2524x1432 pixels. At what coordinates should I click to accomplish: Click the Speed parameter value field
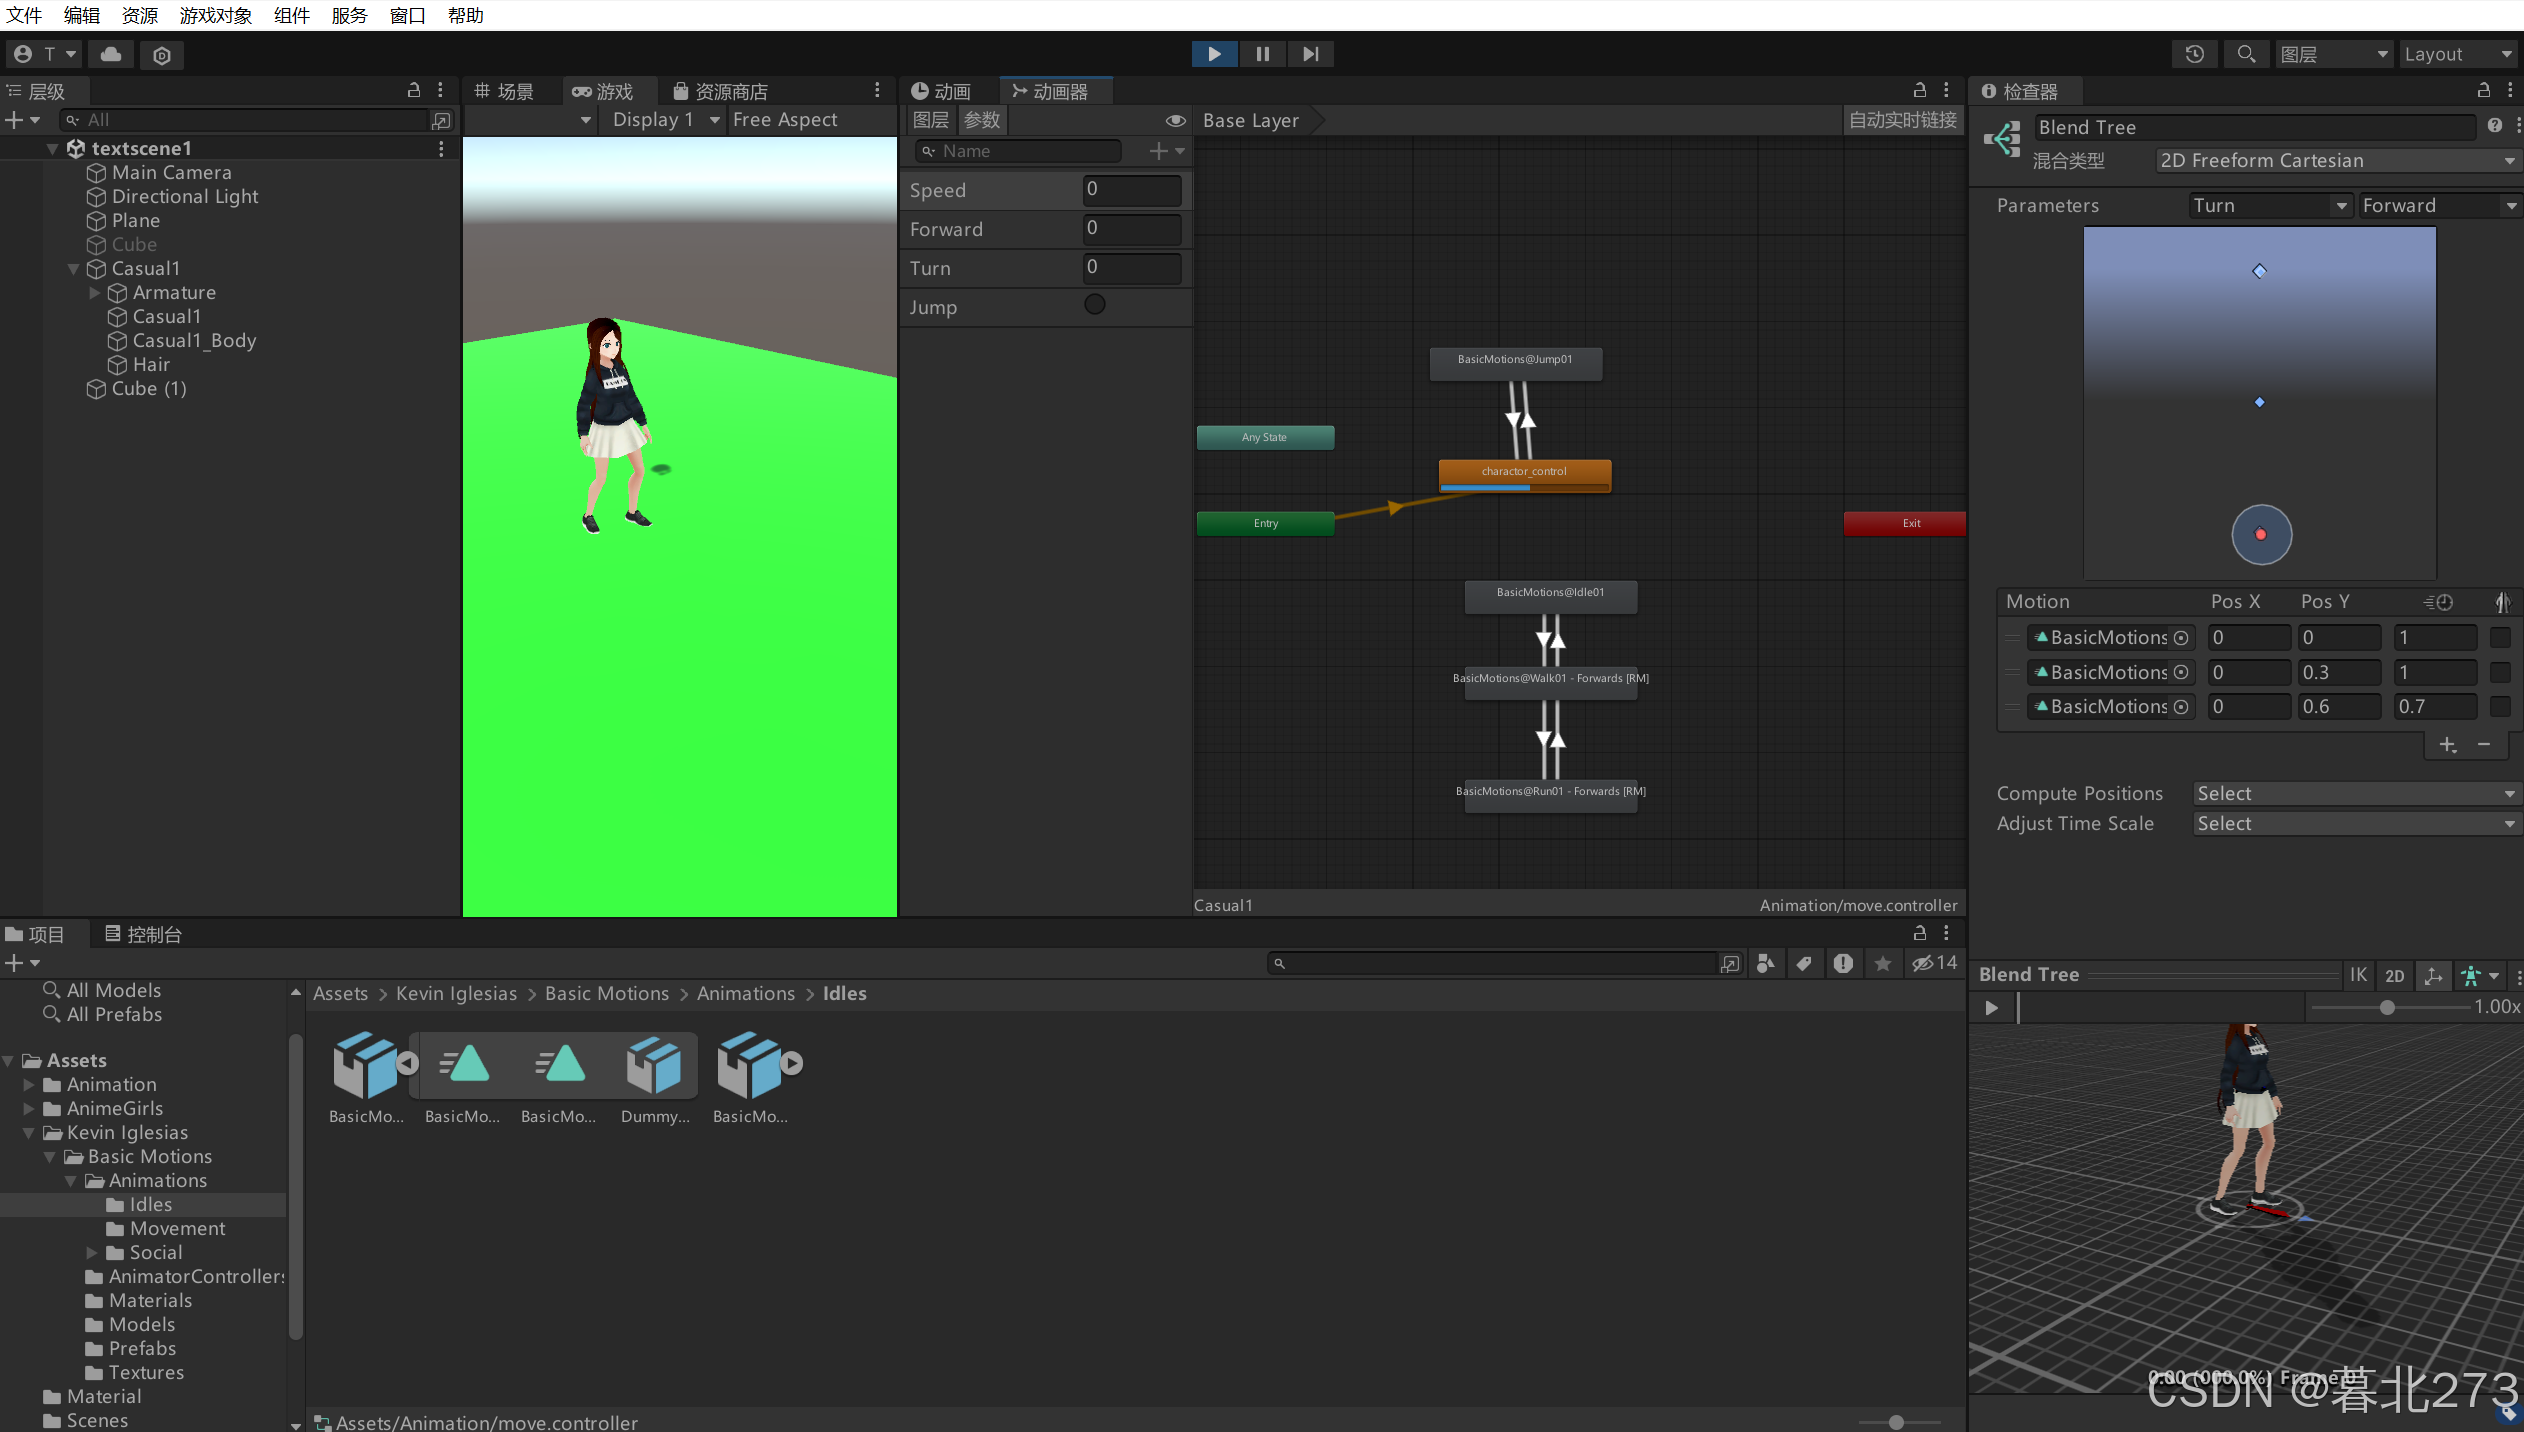[1131, 190]
